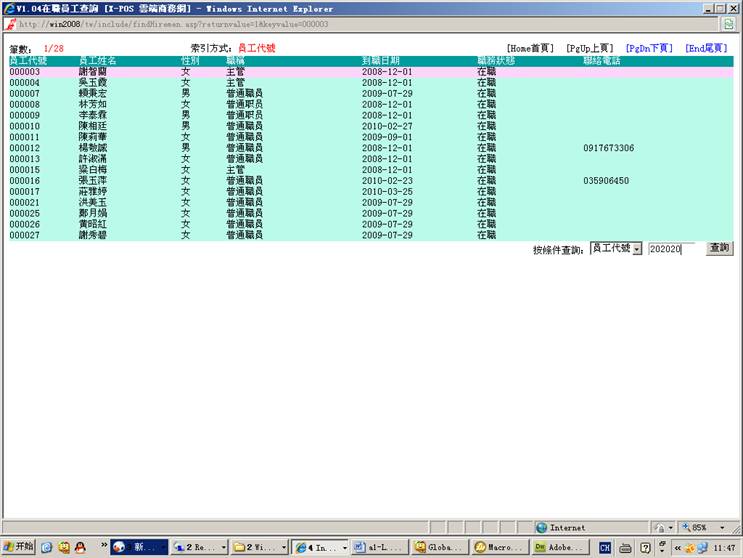Open the Macro taskbar application
This screenshot has height=558, width=743.
pos(499,547)
